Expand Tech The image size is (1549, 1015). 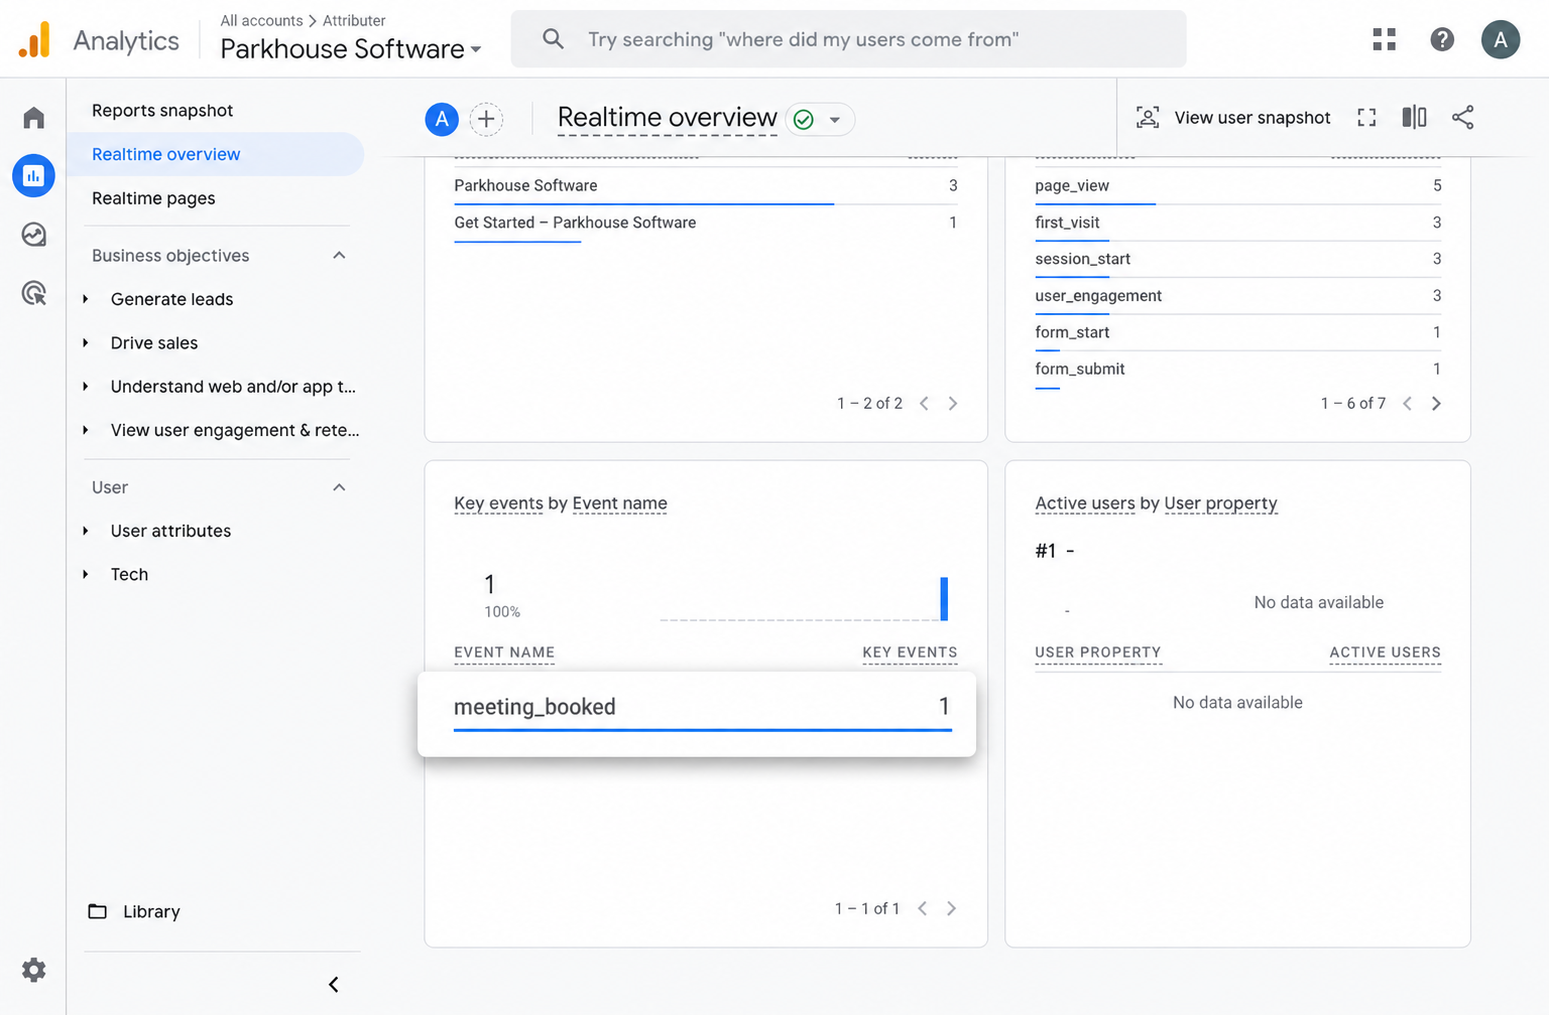click(x=86, y=574)
